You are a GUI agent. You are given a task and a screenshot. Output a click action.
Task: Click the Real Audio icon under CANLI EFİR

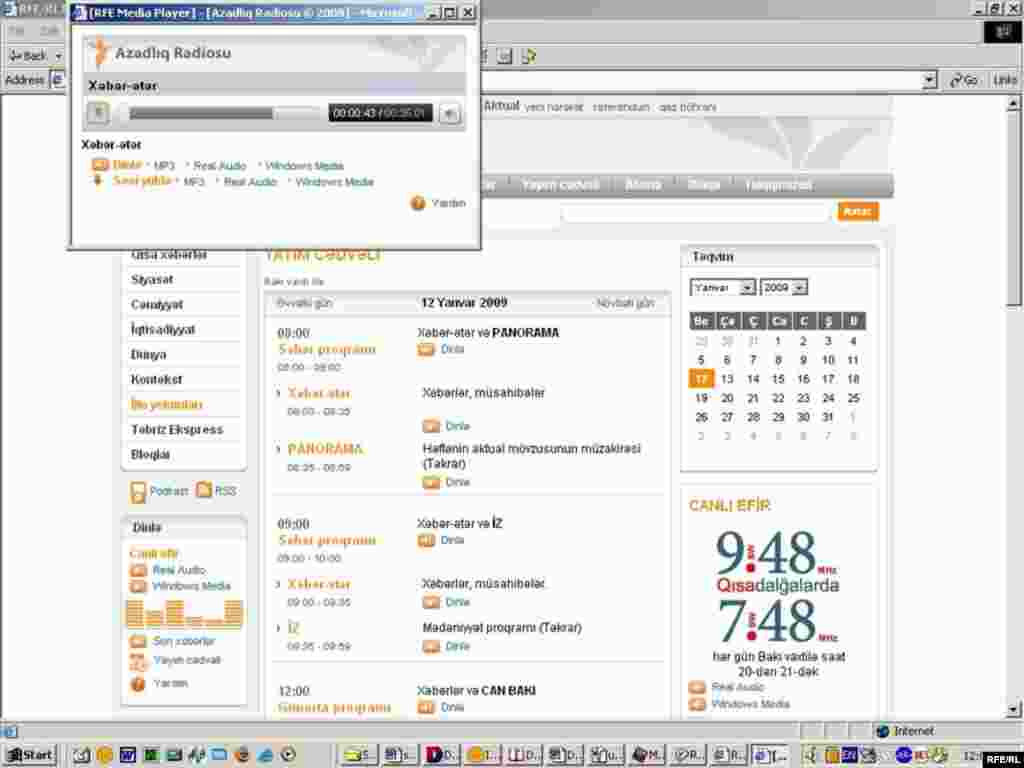tap(697, 687)
